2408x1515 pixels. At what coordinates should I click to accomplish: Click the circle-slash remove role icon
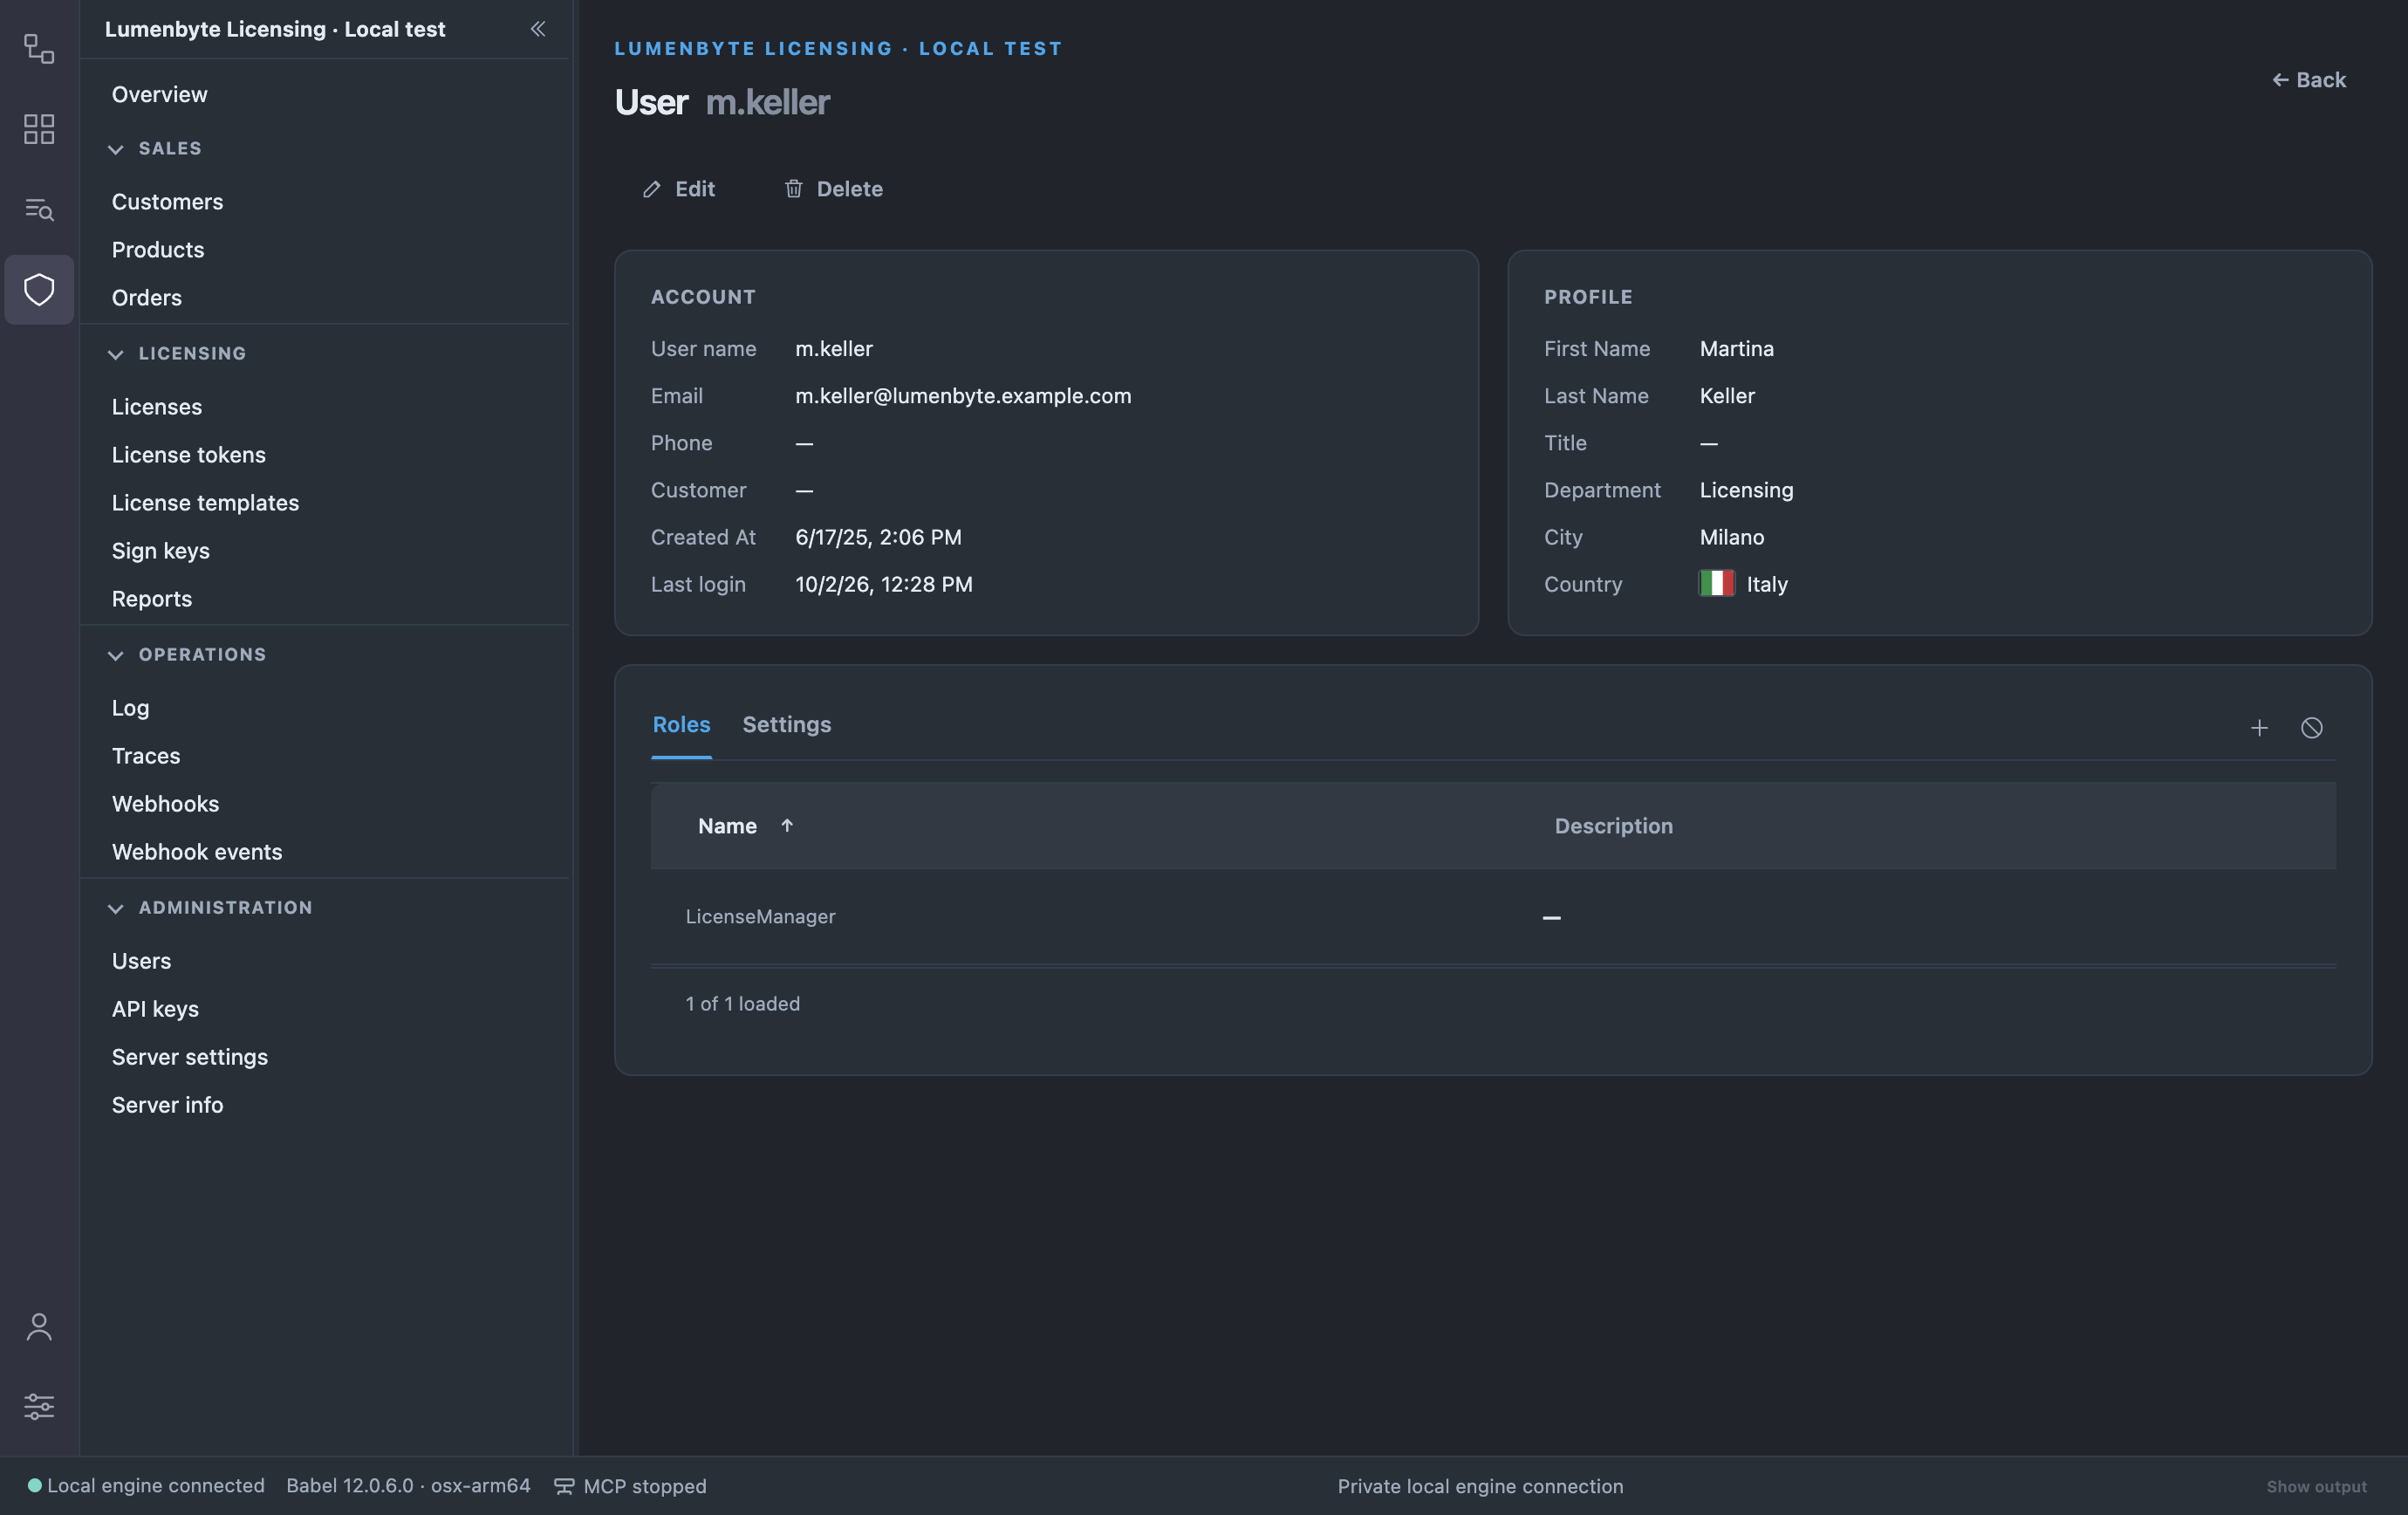2311,728
